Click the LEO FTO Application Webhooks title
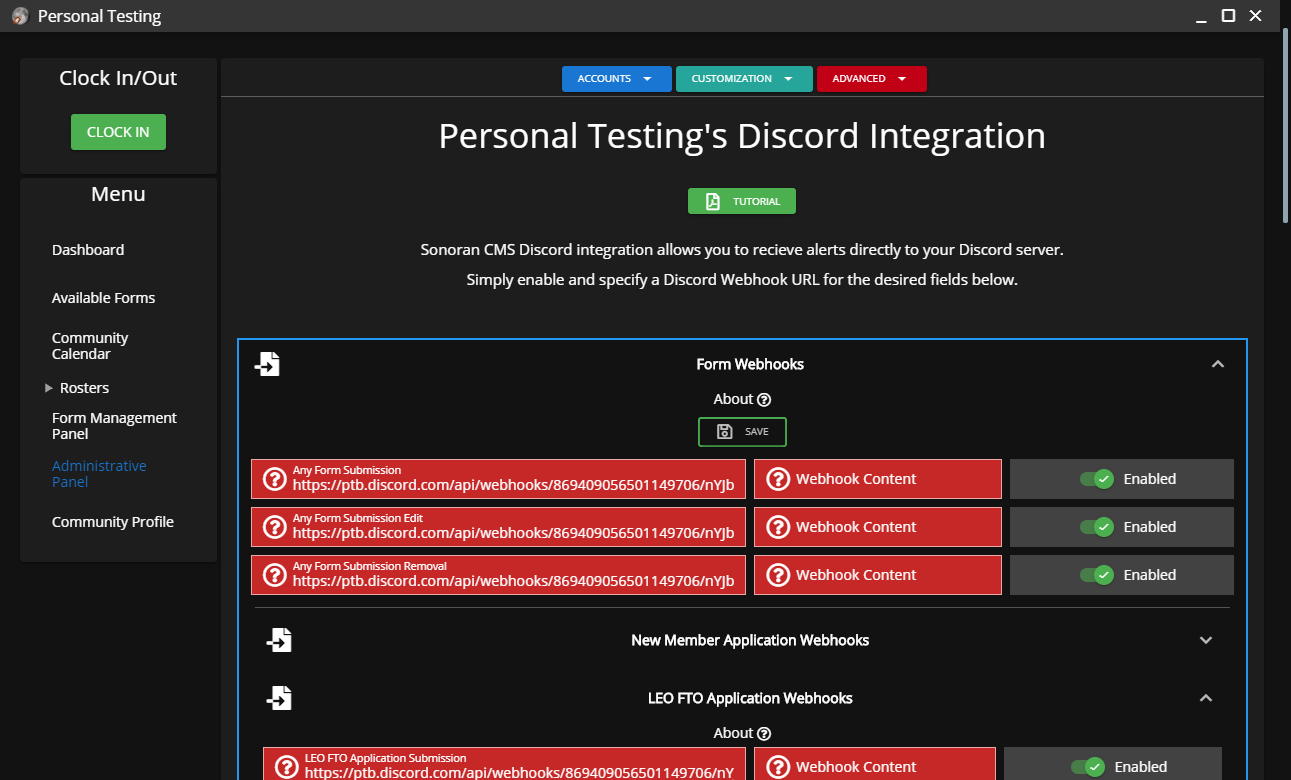Screen dimensions: 1291x780 point(750,698)
